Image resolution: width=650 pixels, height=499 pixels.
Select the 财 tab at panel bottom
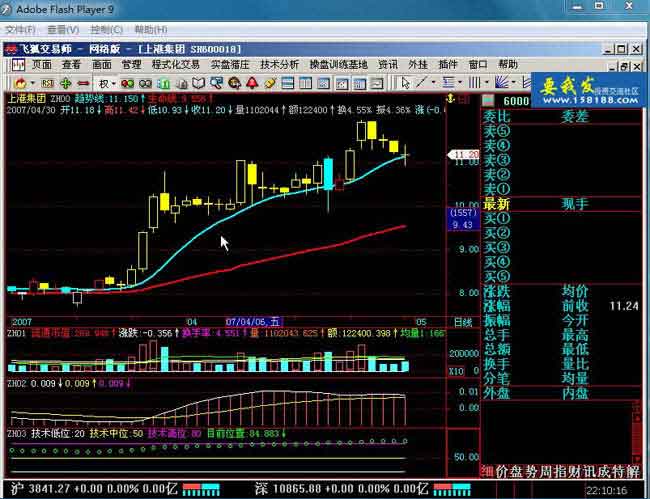[x=574, y=471]
